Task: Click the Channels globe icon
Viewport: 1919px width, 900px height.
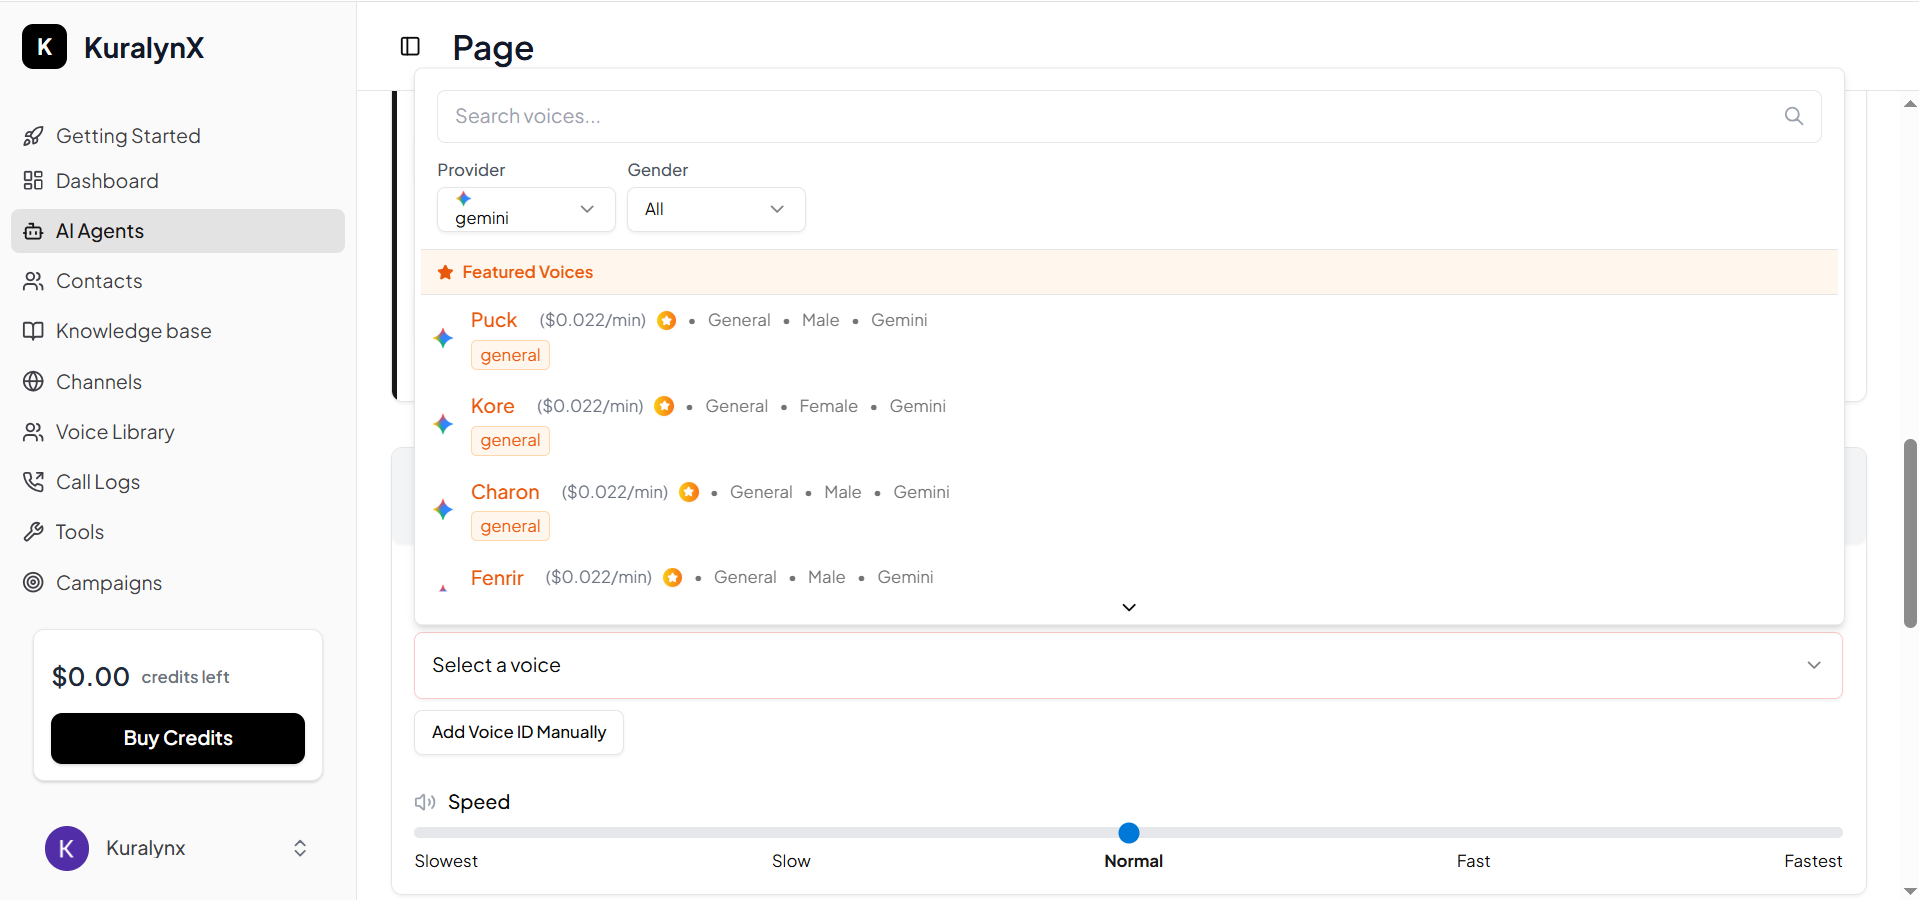Action: click(33, 381)
